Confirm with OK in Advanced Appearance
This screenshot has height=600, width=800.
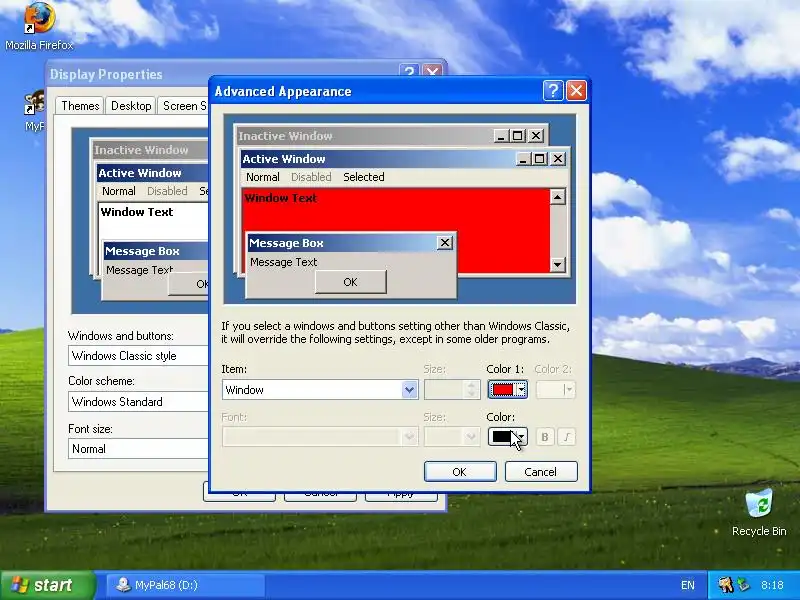(x=460, y=471)
